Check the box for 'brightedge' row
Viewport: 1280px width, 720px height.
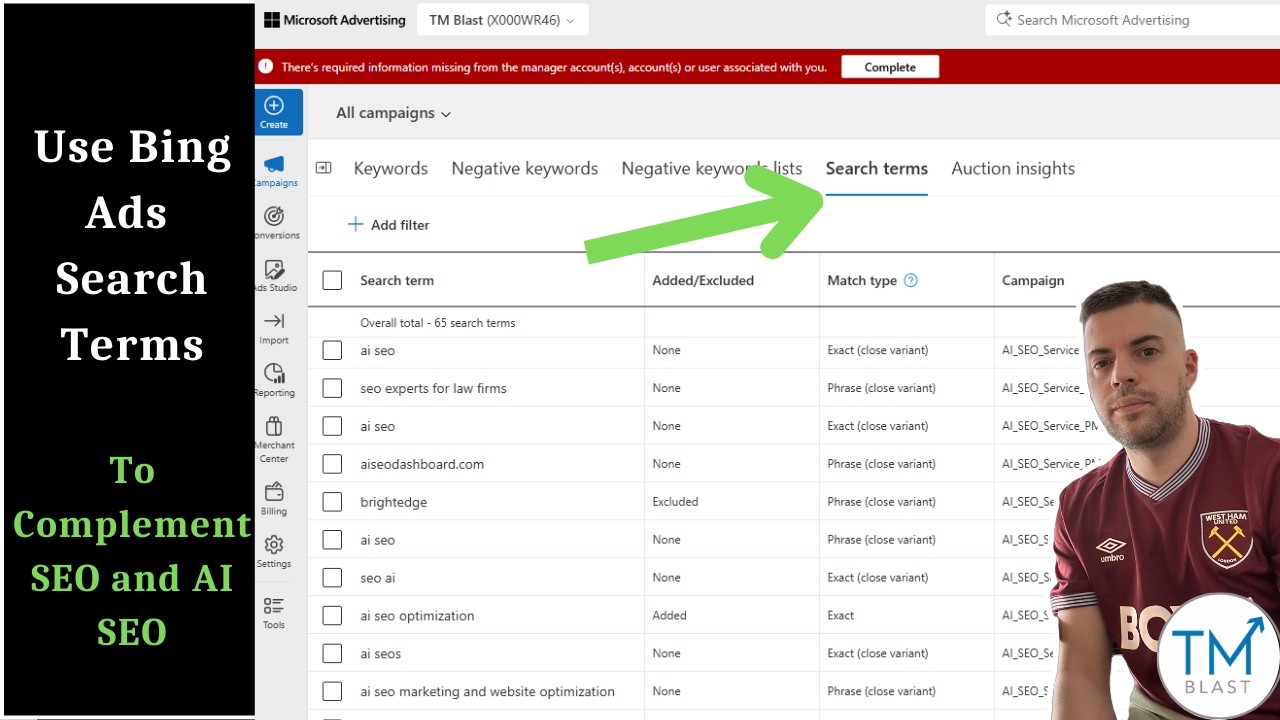[332, 502]
